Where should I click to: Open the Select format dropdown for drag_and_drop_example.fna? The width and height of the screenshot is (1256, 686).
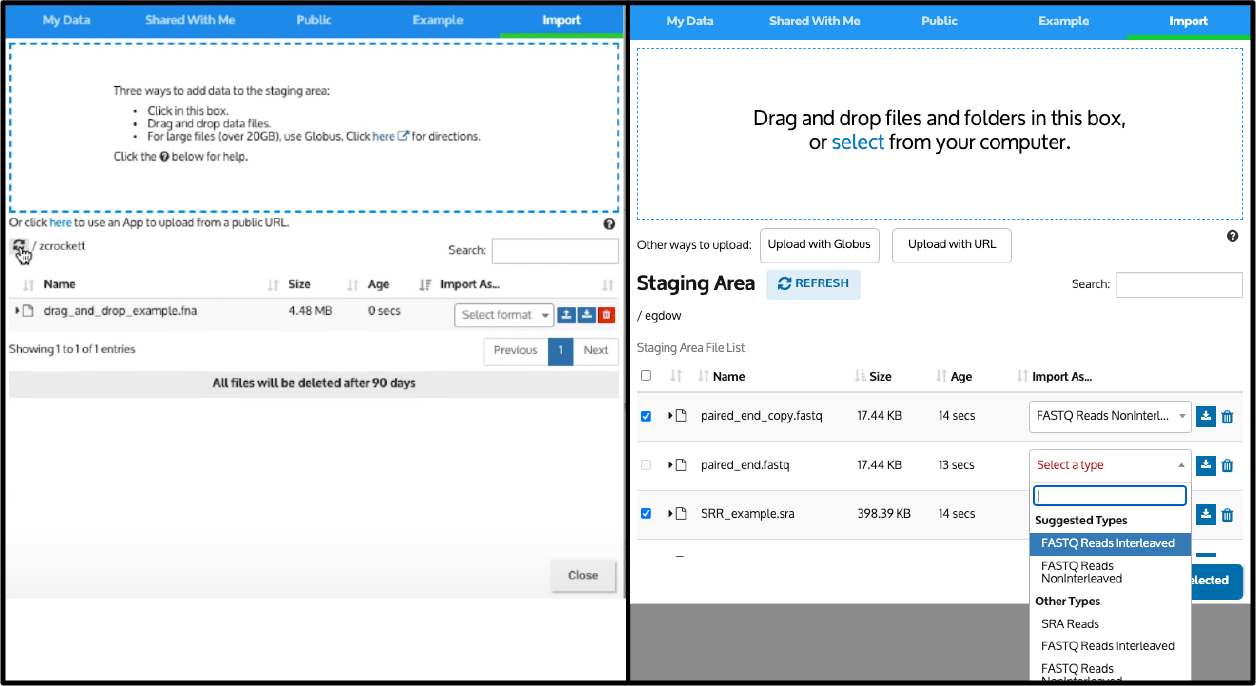coord(504,314)
